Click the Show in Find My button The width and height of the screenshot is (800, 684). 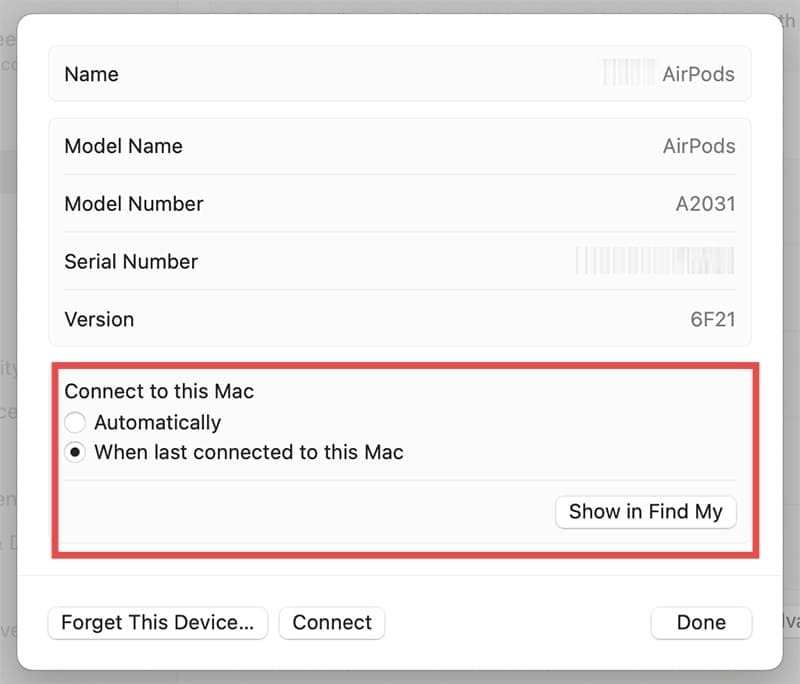click(645, 512)
